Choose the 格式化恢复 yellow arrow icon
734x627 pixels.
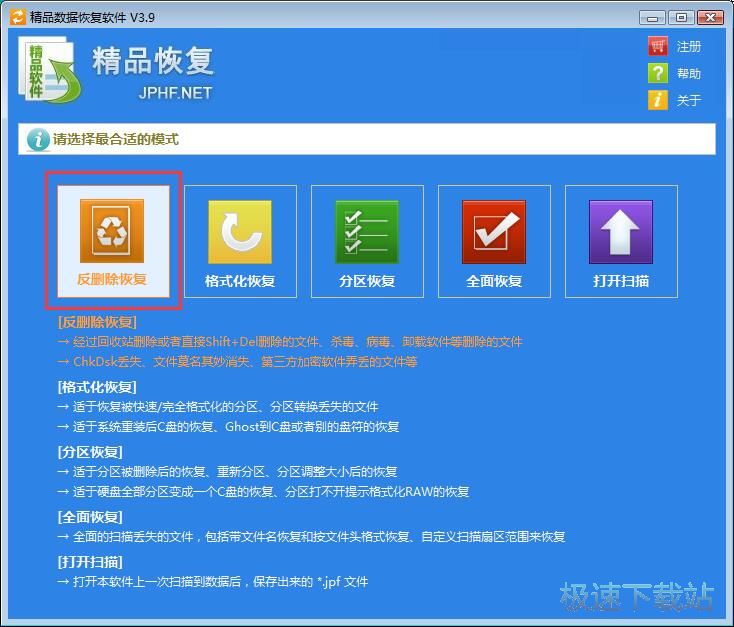pyautogui.click(x=240, y=232)
